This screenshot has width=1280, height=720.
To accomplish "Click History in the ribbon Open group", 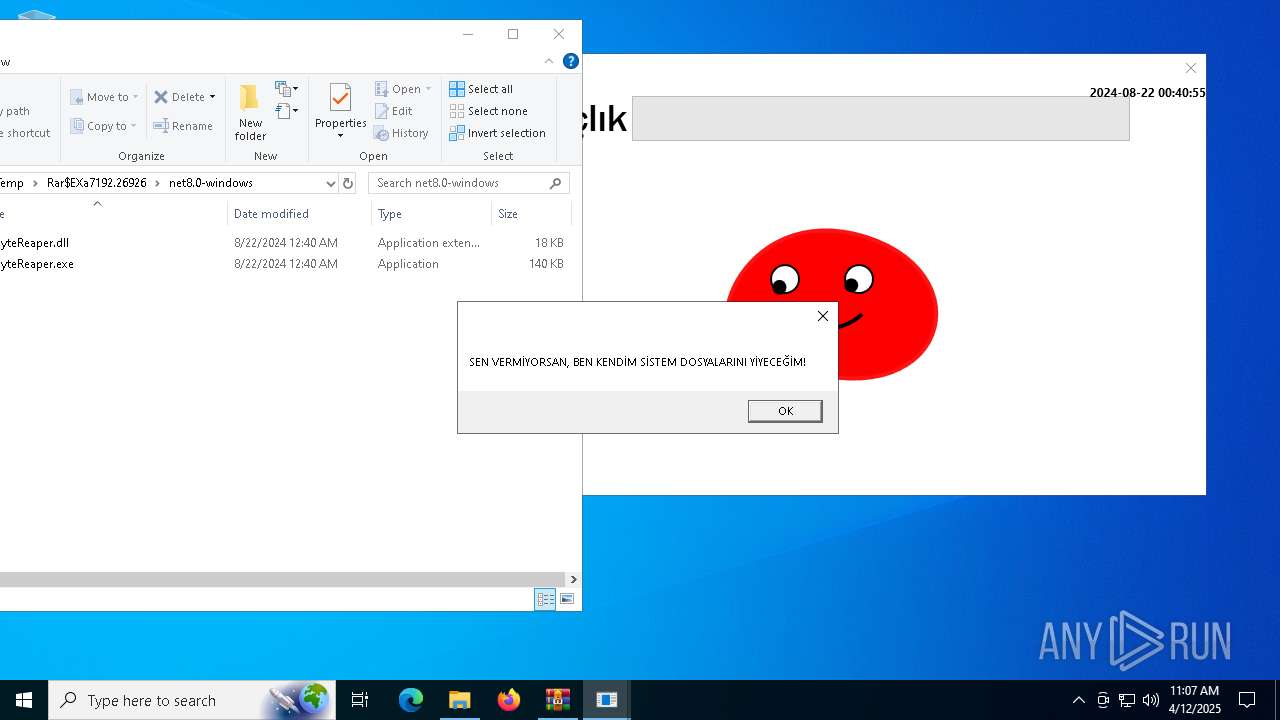I will click(401, 133).
